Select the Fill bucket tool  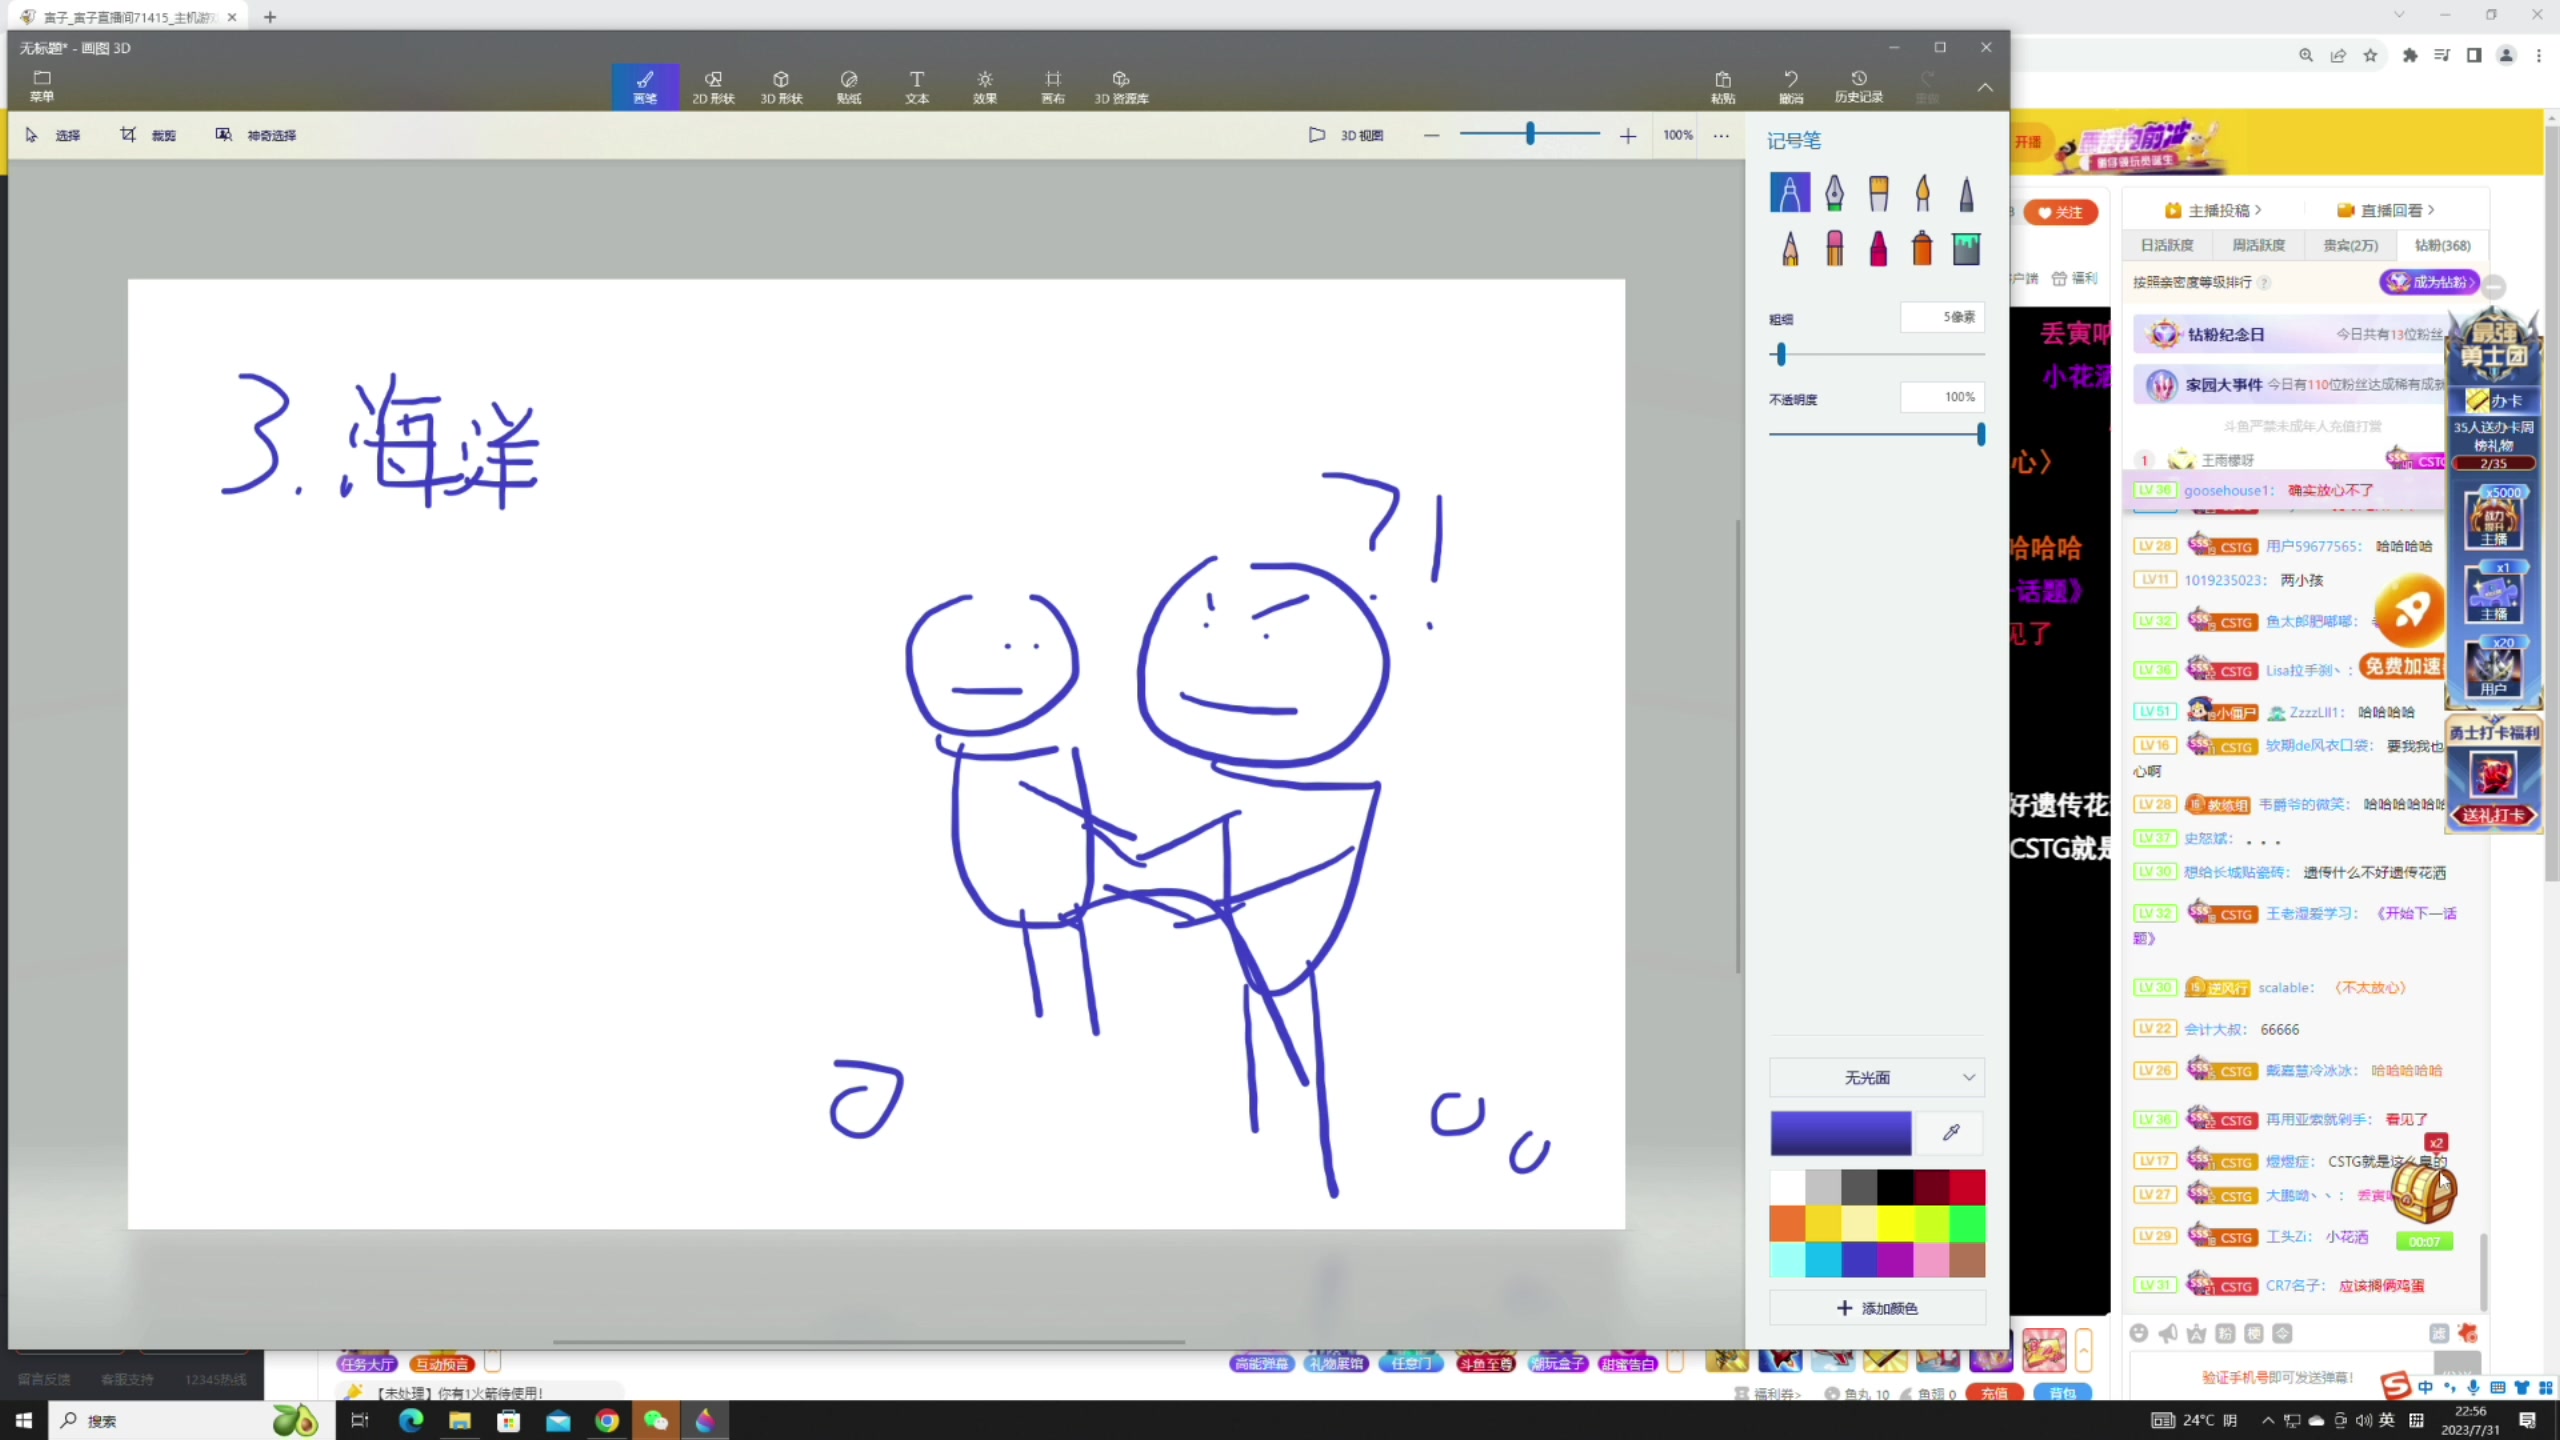1966,248
